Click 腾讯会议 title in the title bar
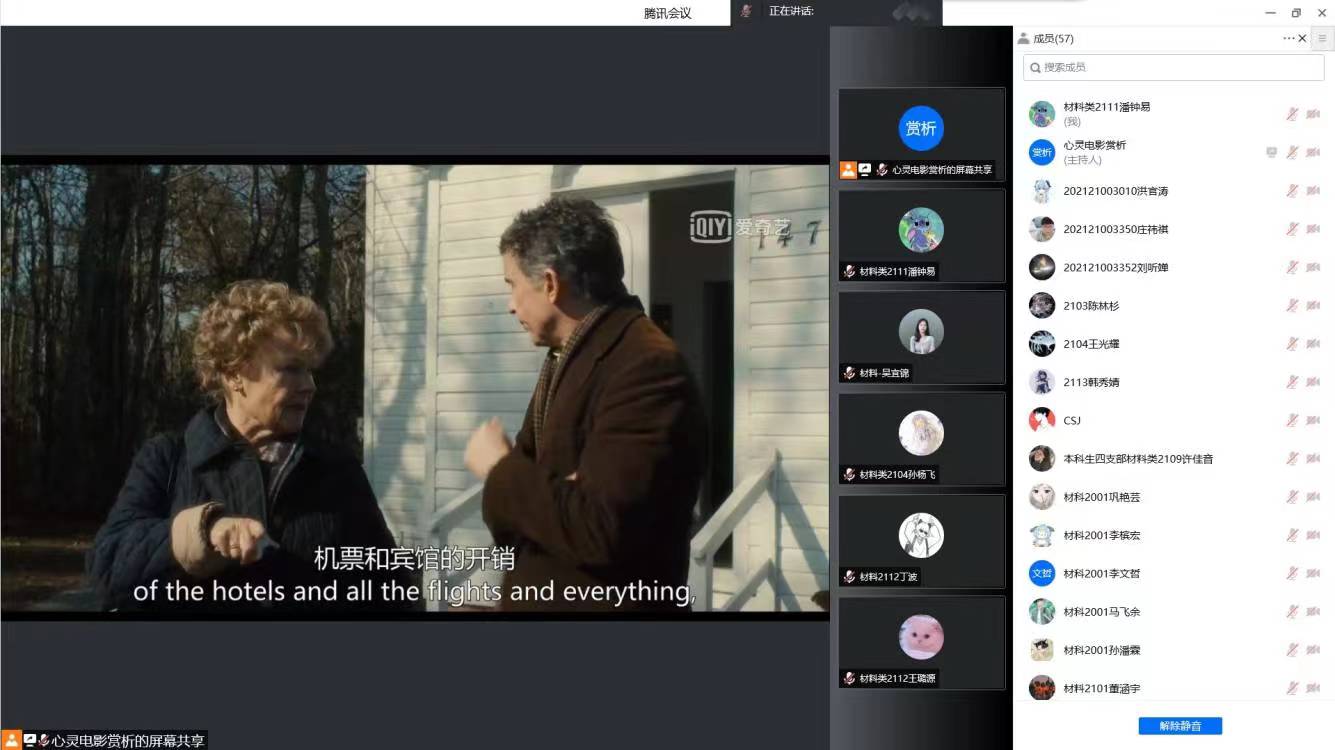The image size is (1335, 750). coord(667,13)
